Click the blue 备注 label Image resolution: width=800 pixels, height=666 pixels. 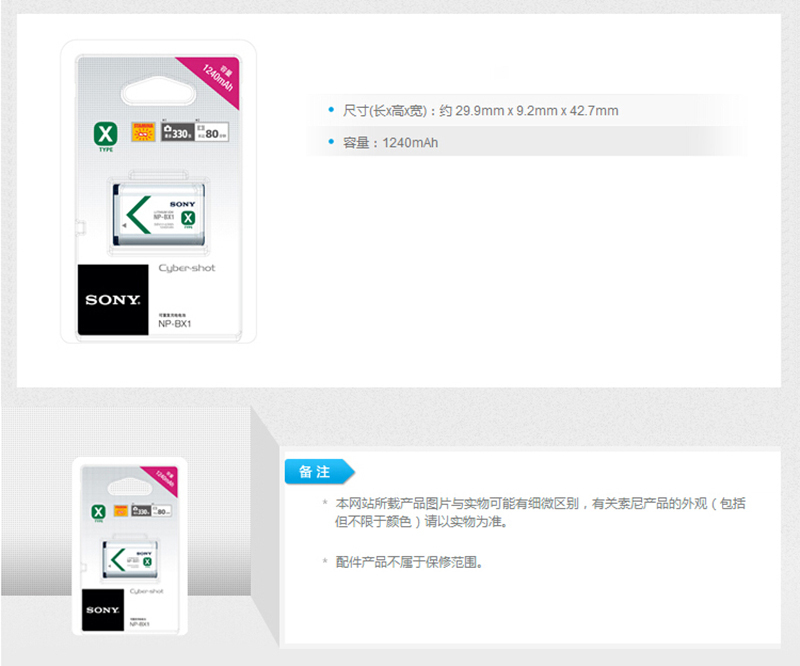pyautogui.click(x=319, y=472)
